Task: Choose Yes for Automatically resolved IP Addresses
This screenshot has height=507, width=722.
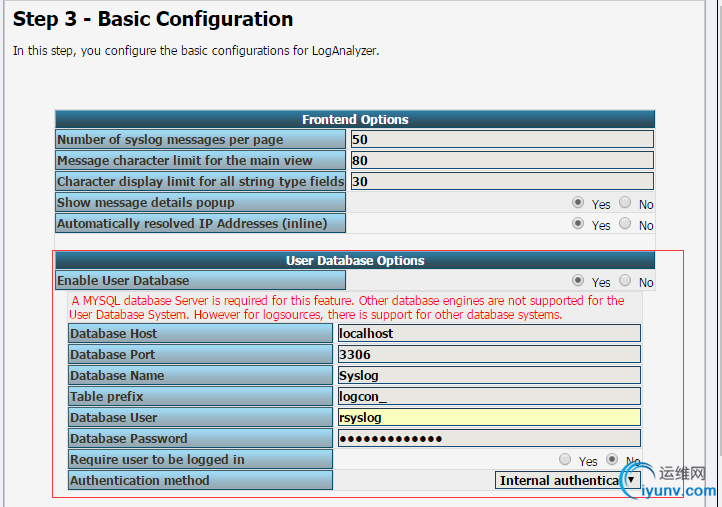Action: point(577,224)
